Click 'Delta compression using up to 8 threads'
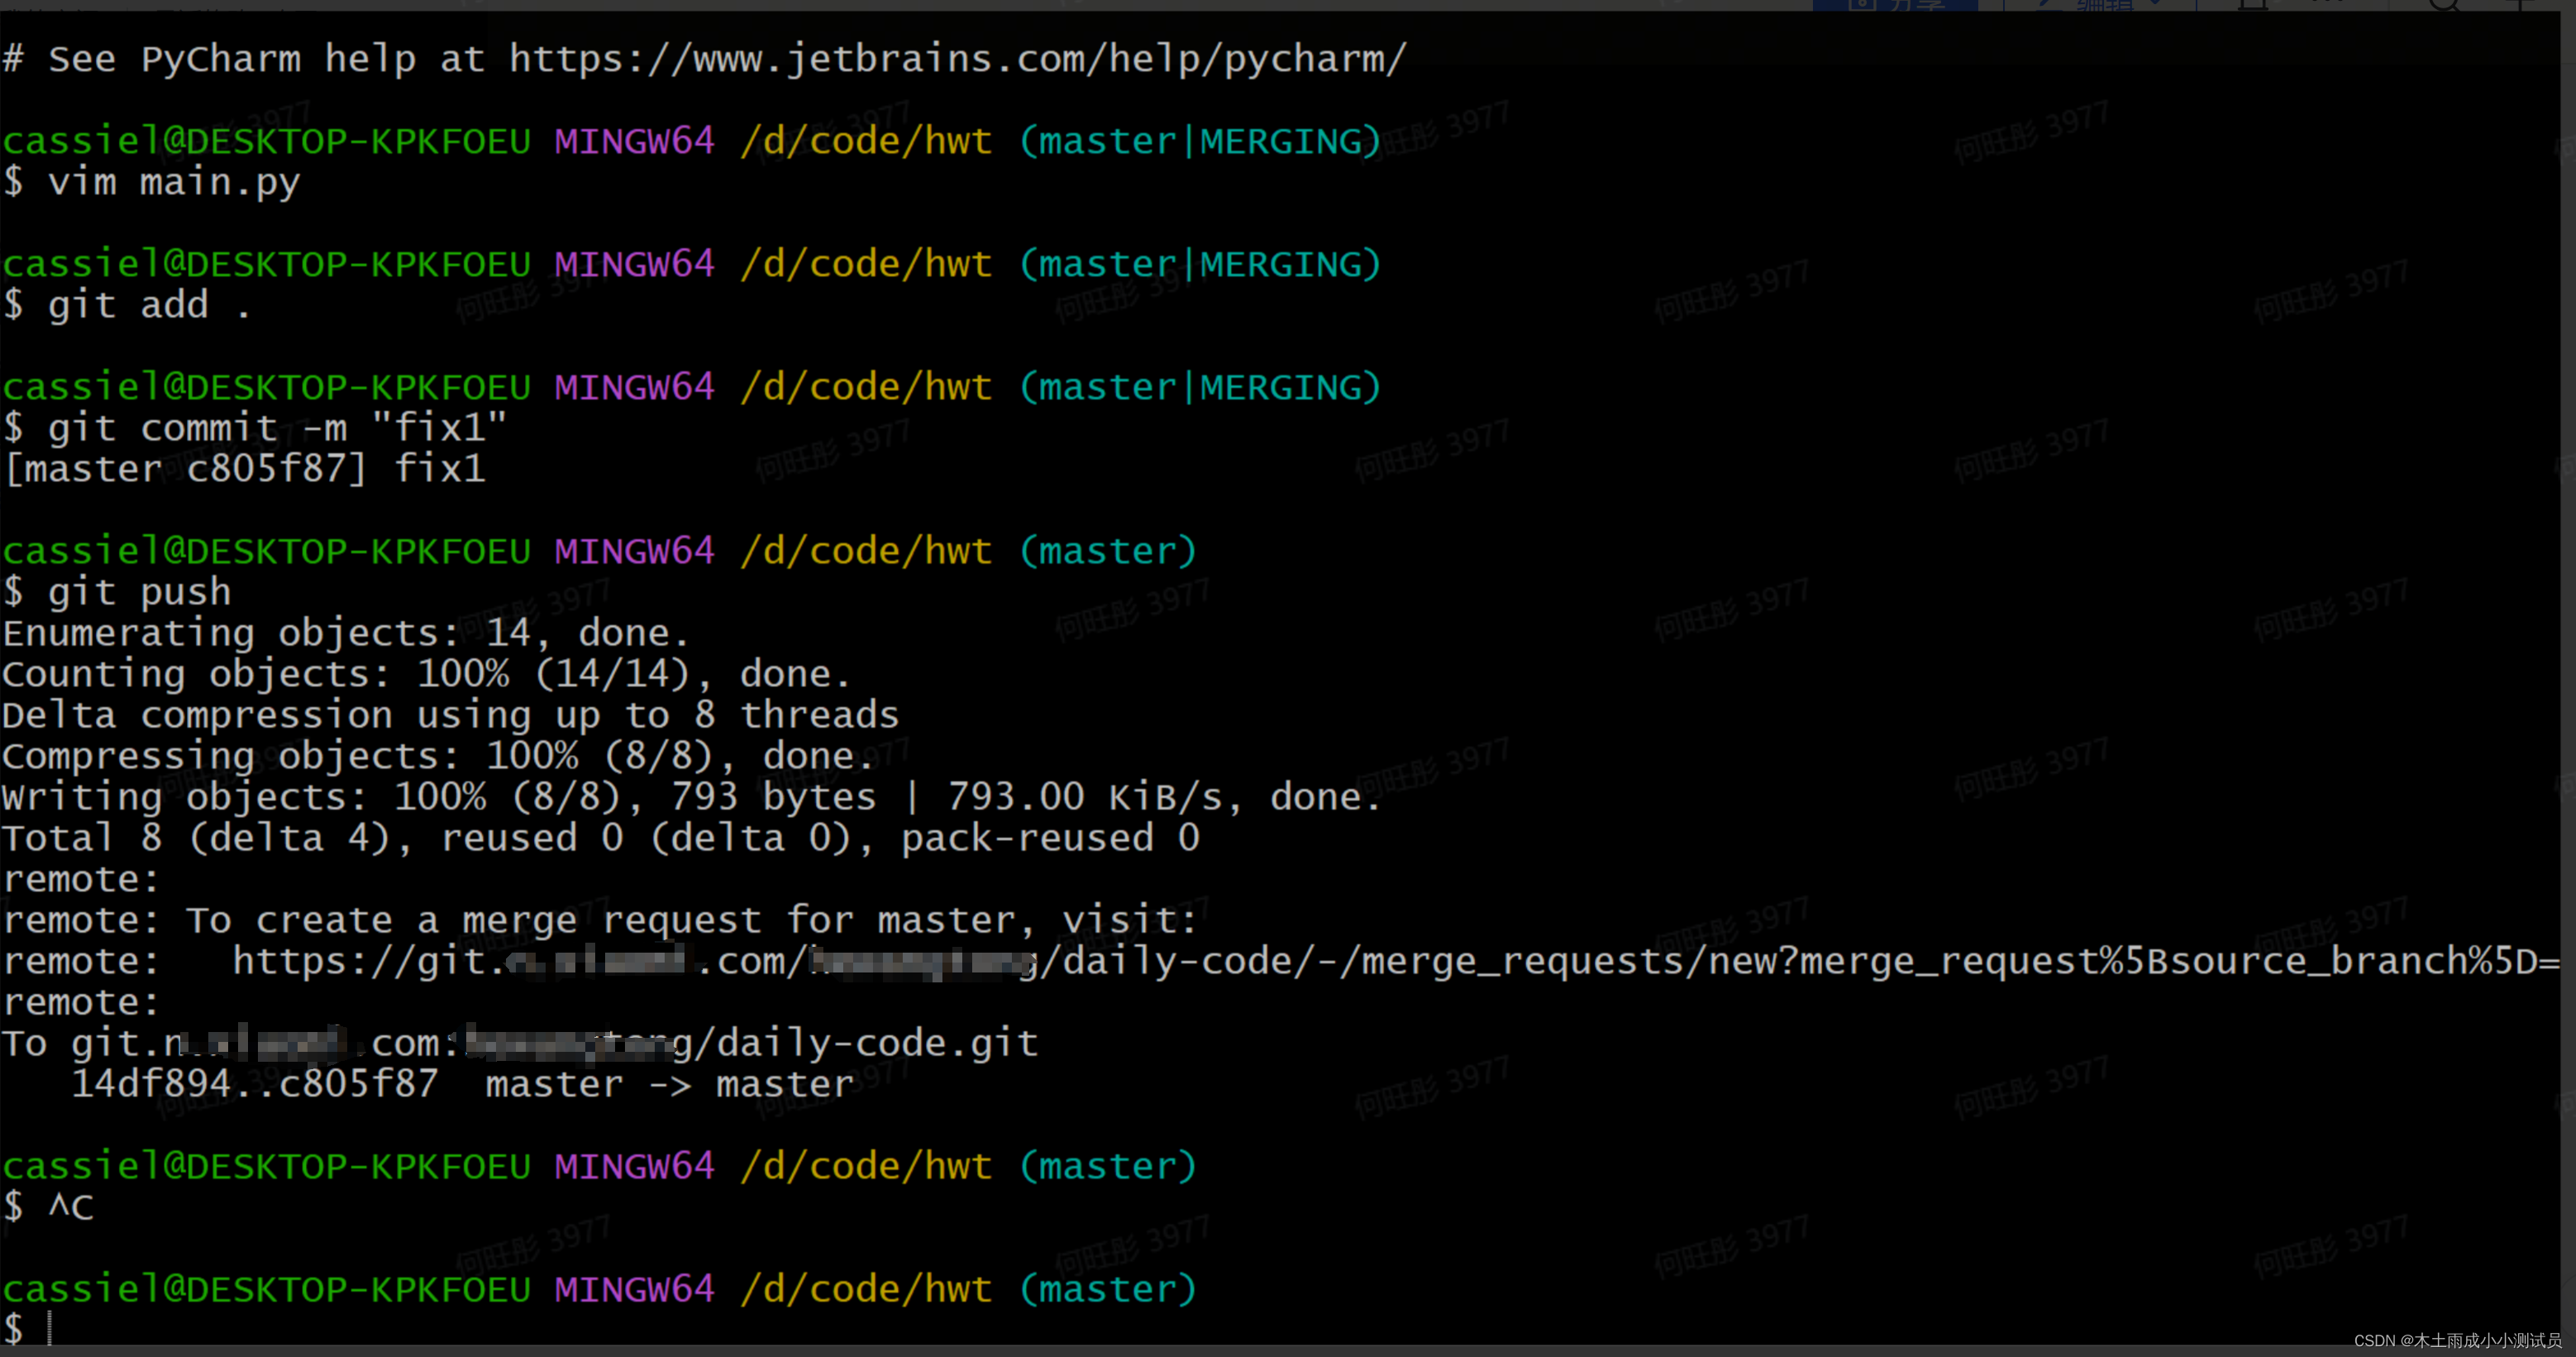This screenshot has width=2576, height=1357. [x=450, y=715]
